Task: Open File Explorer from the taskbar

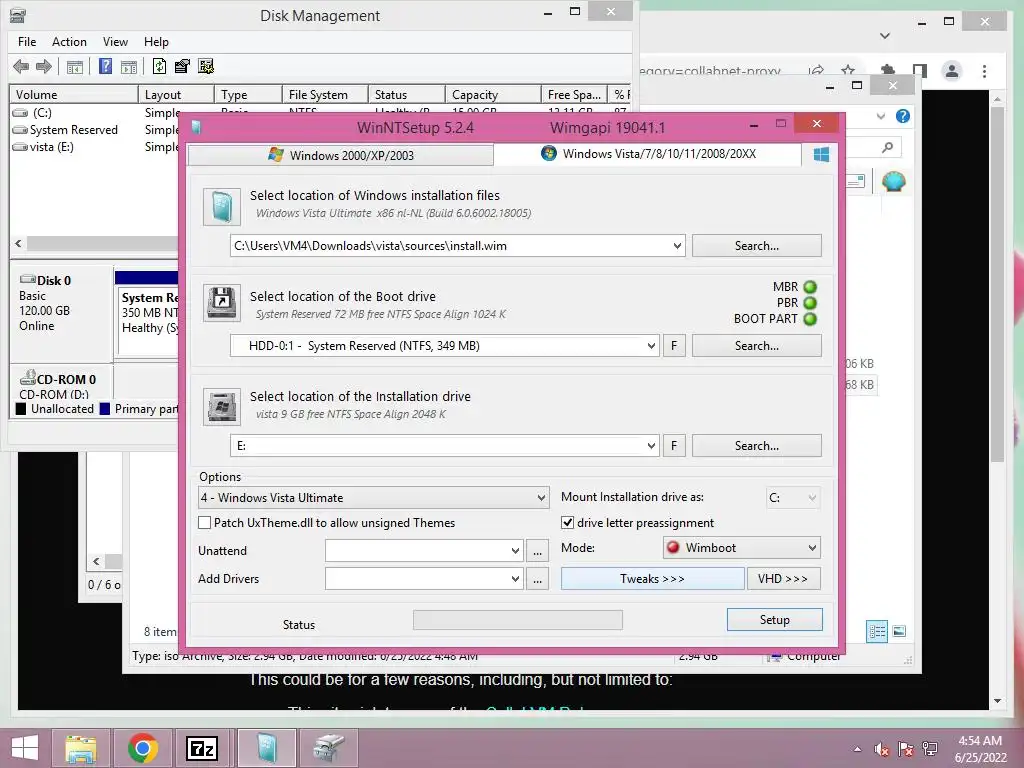Action: [81, 748]
